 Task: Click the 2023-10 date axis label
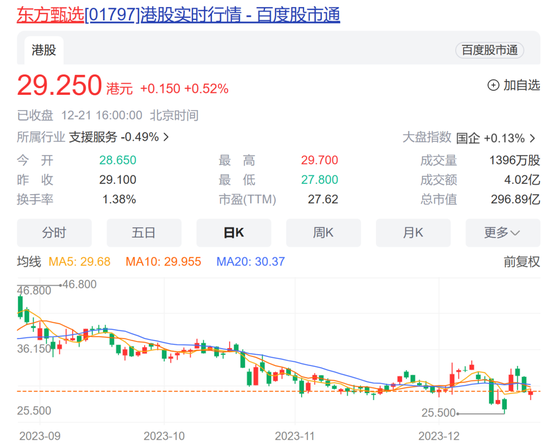coord(164,436)
